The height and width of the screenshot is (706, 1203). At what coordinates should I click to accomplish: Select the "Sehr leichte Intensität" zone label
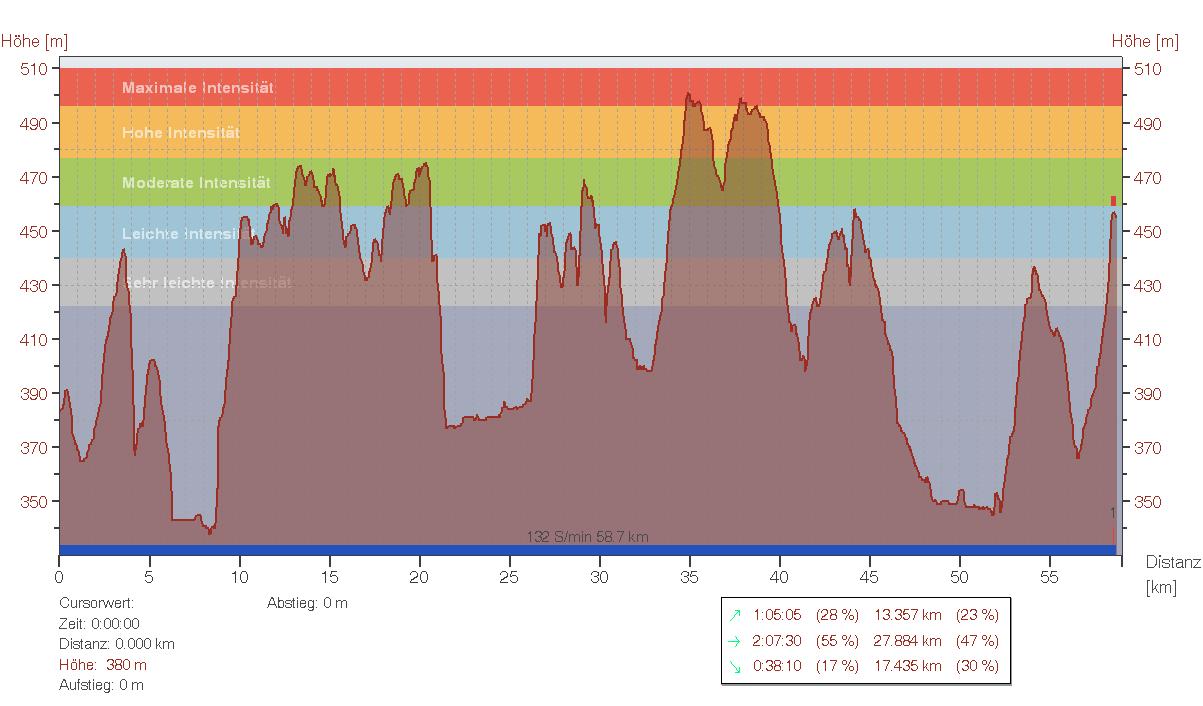coord(207,284)
